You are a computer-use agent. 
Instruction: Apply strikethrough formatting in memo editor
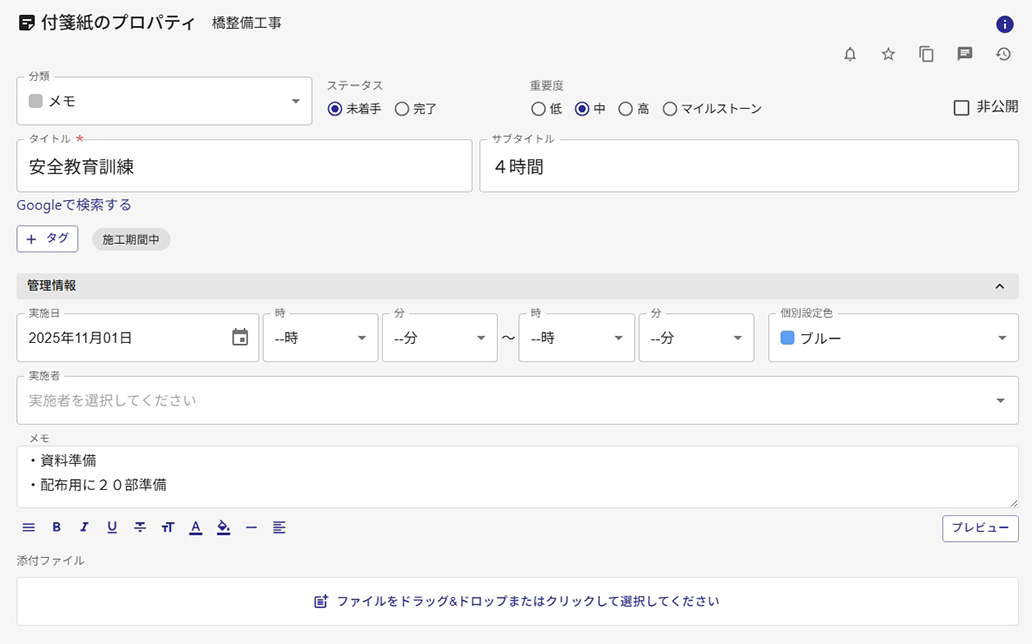(x=140, y=527)
